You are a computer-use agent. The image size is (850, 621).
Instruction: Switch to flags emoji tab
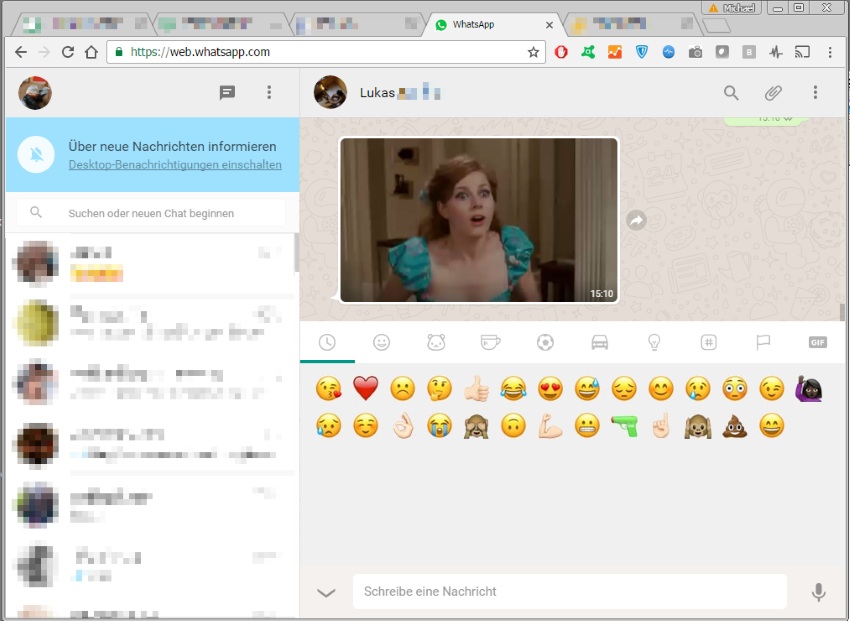pos(763,342)
